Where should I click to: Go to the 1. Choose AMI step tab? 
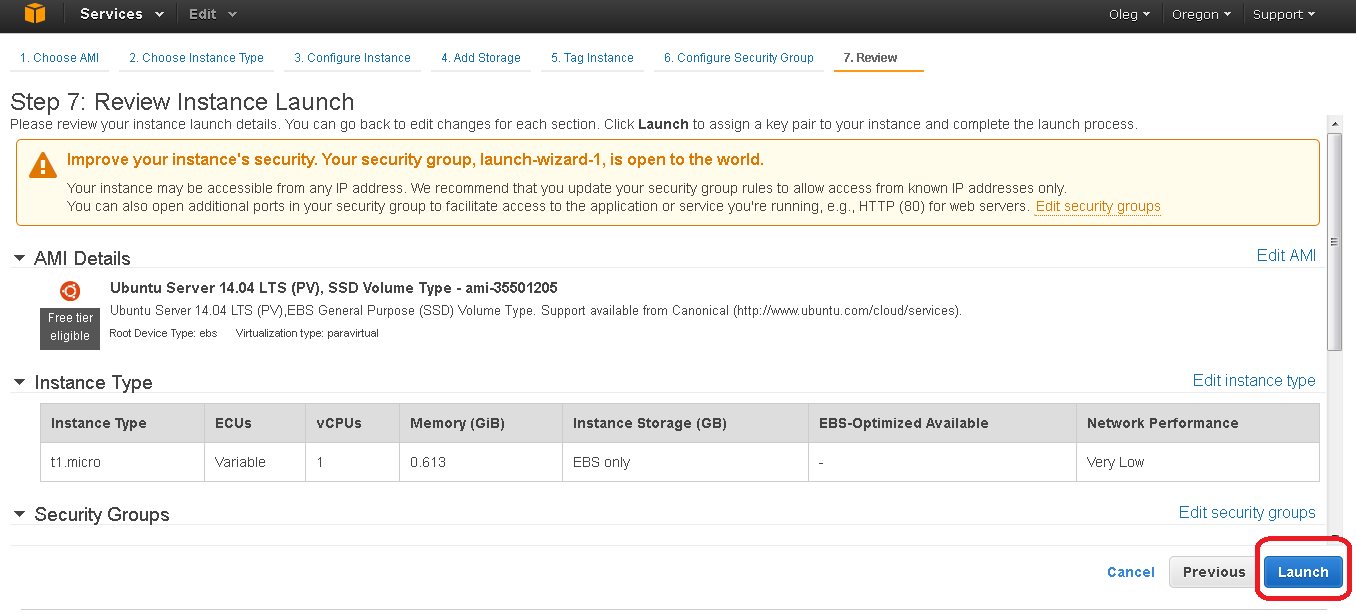coord(59,58)
